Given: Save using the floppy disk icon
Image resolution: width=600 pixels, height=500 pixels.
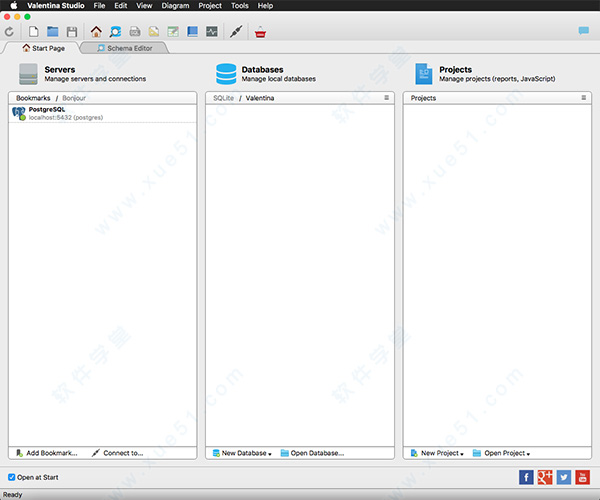Looking at the screenshot, I should pyautogui.click(x=72, y=32).
